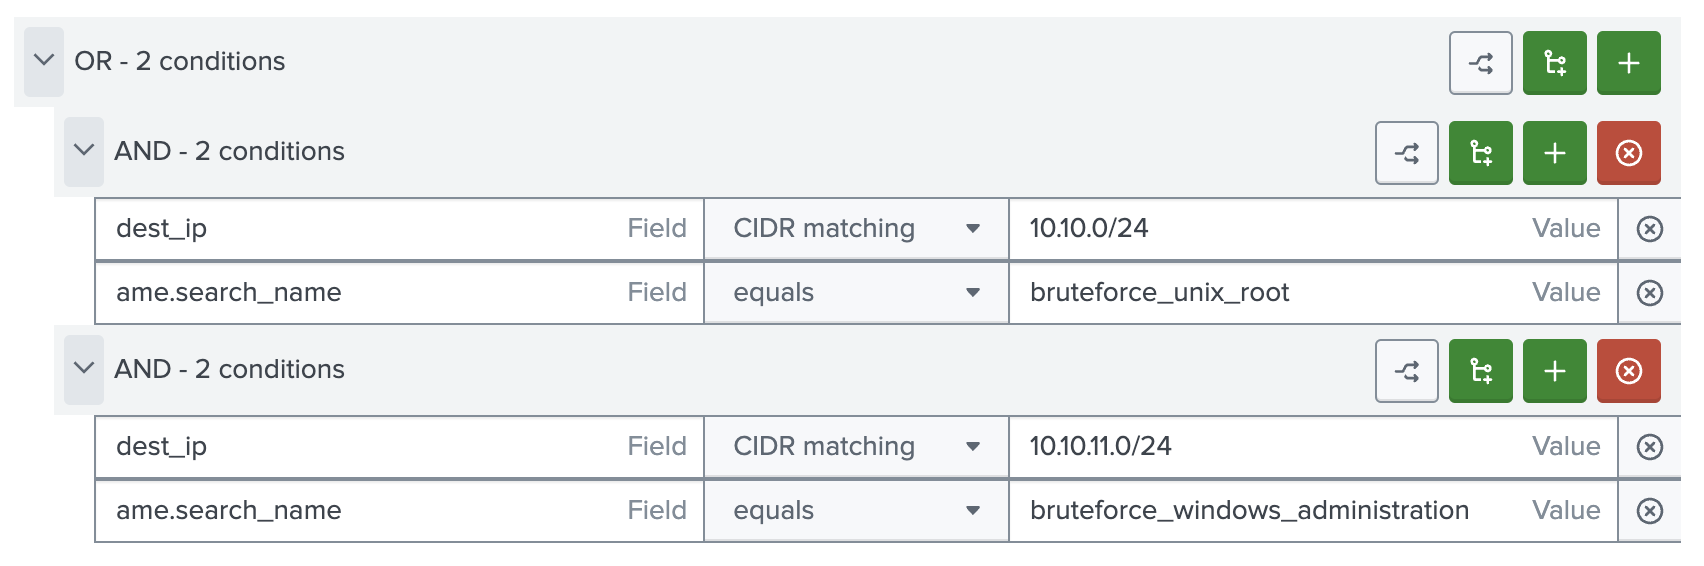Viewport: 1704px width, 566px height.
Task: Remove the 10.10.11.0/24 condition row
Action: [1649, 447]
